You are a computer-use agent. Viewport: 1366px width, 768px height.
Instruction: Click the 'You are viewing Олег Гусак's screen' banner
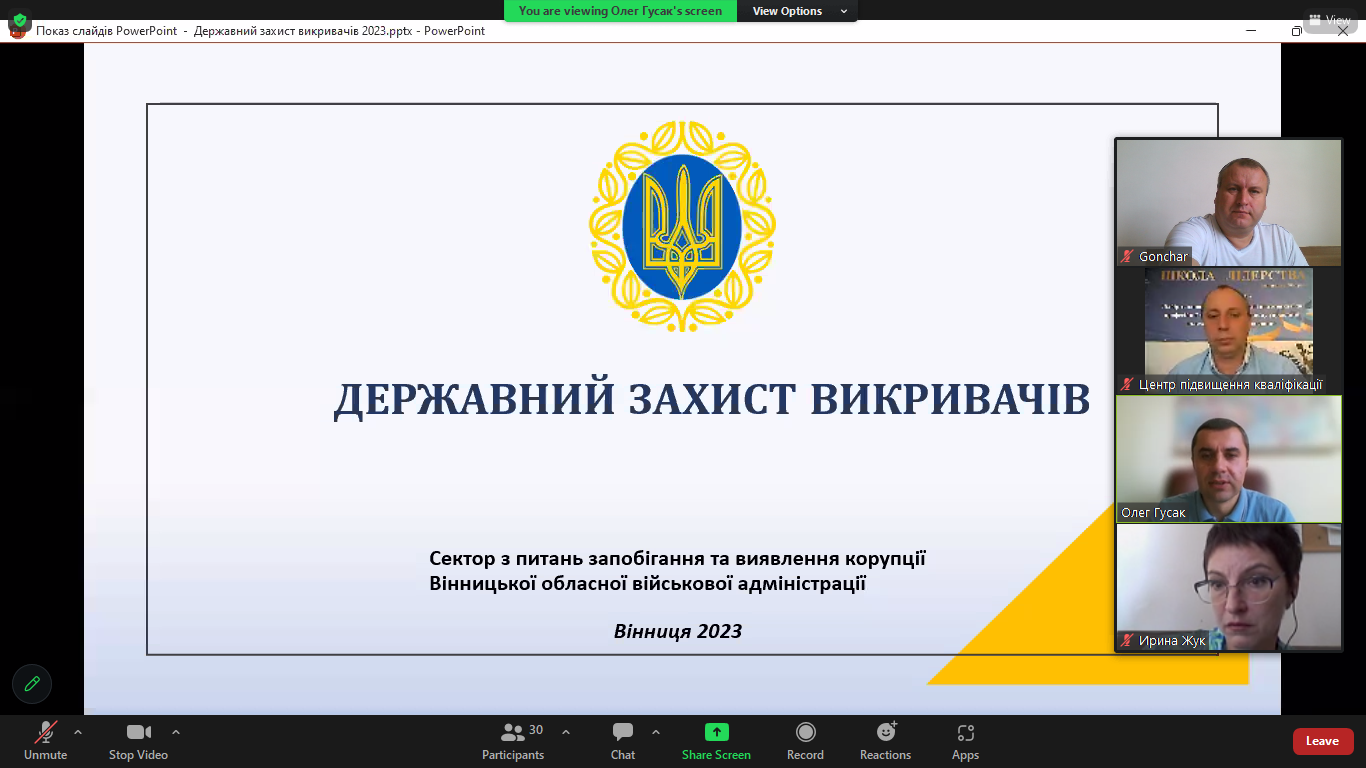click(620, 11)
